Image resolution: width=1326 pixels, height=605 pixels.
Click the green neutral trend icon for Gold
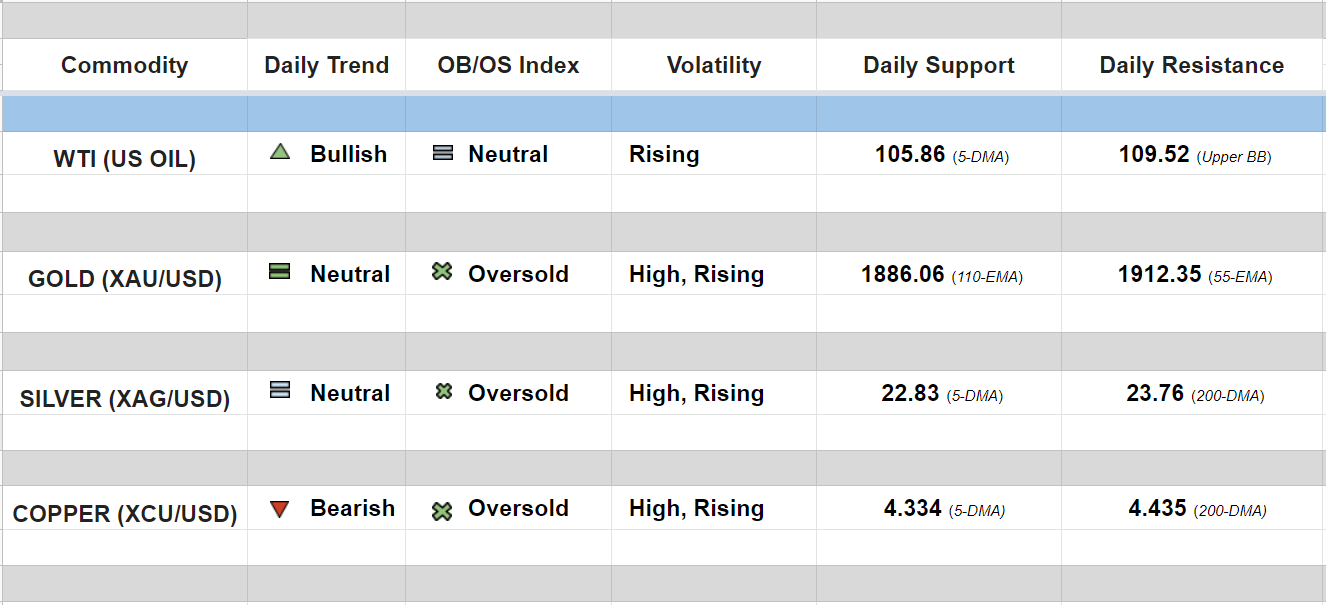[280, 272]
